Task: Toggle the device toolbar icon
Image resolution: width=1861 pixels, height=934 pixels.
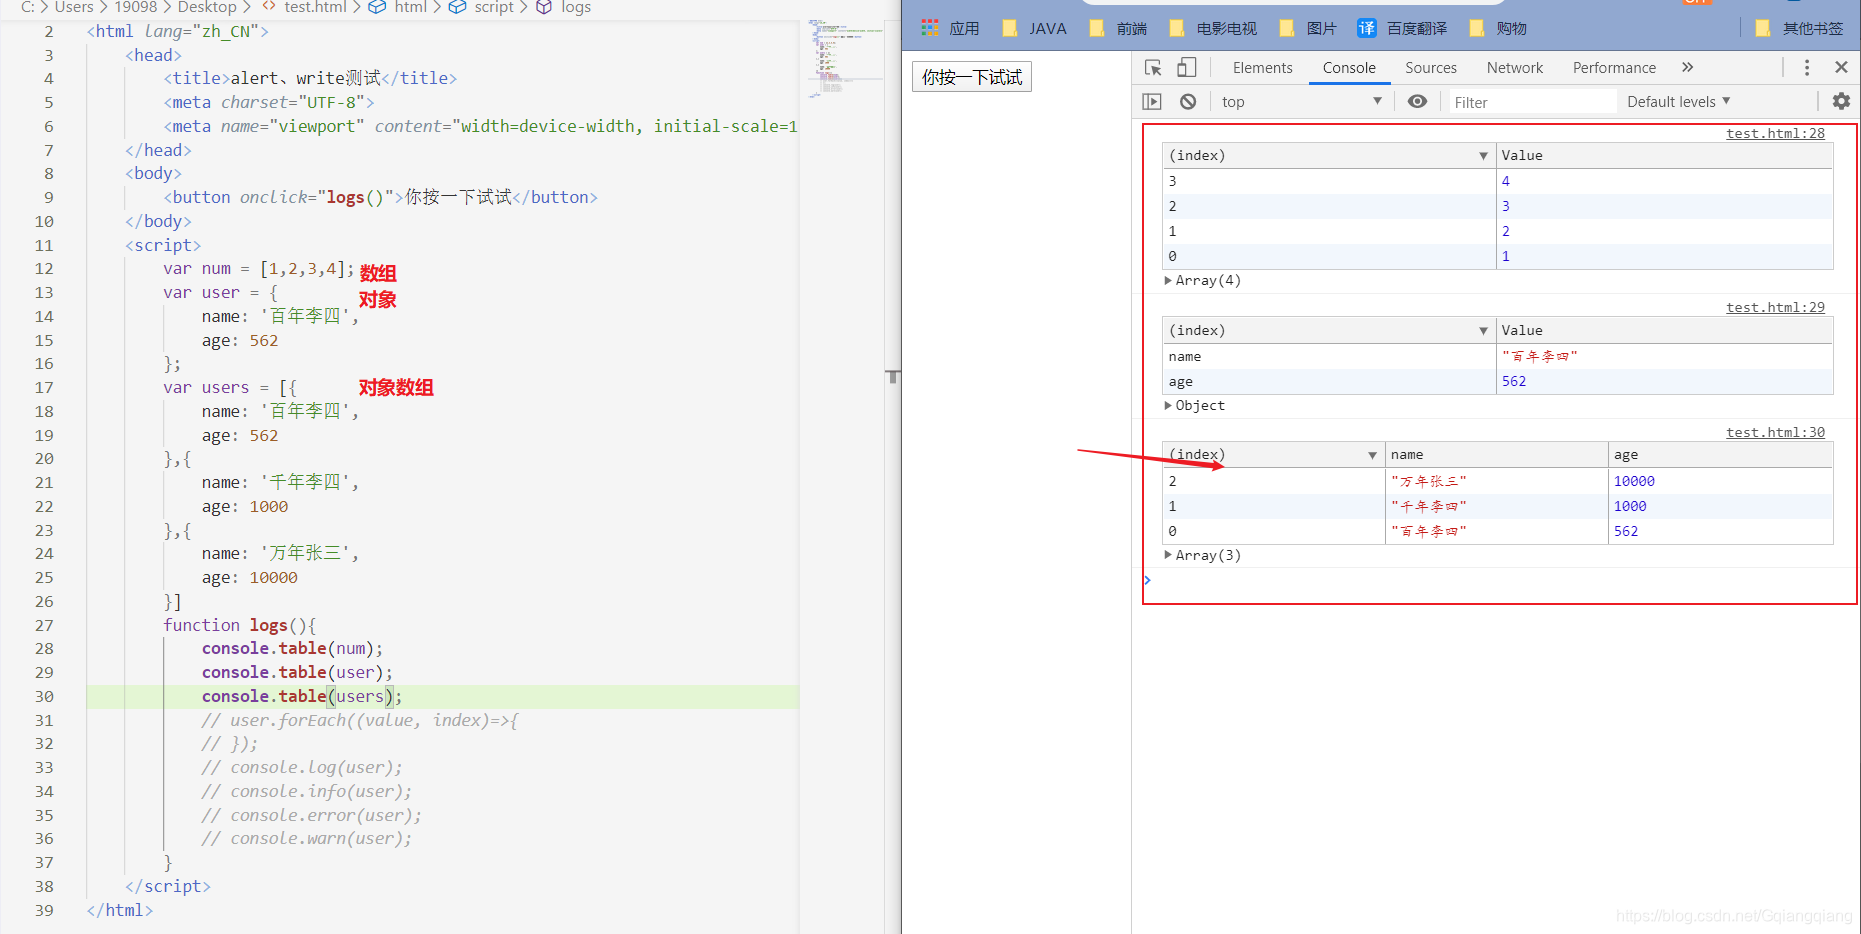Action: click(x=1186, y=67)
